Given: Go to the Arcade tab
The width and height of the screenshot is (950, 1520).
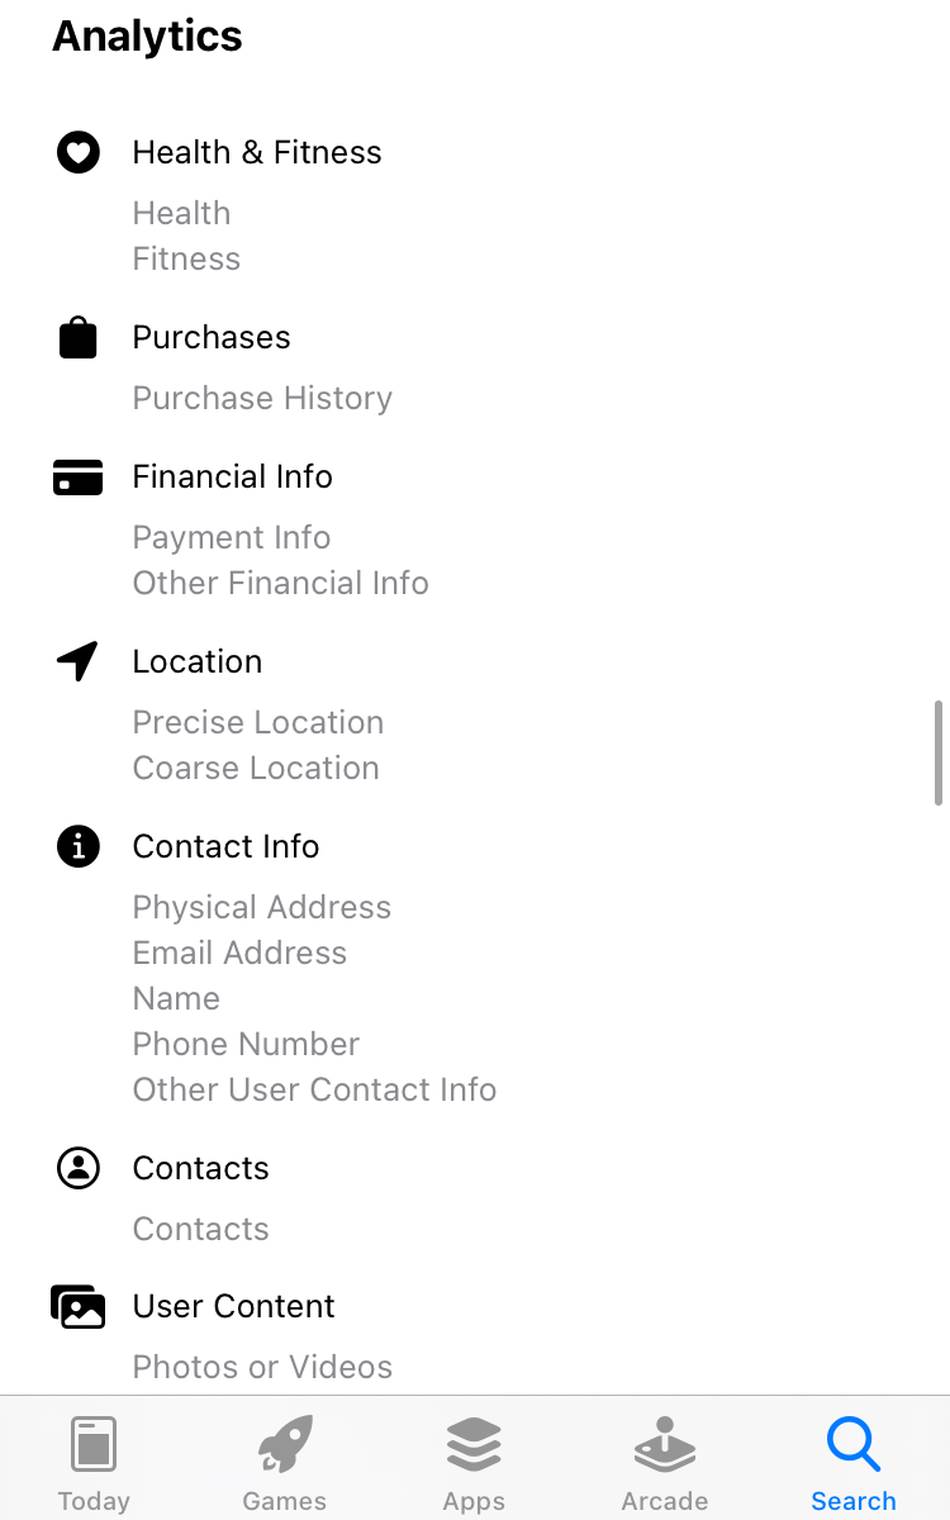Looking at the screenshot, I should [x=665, y=1463].
